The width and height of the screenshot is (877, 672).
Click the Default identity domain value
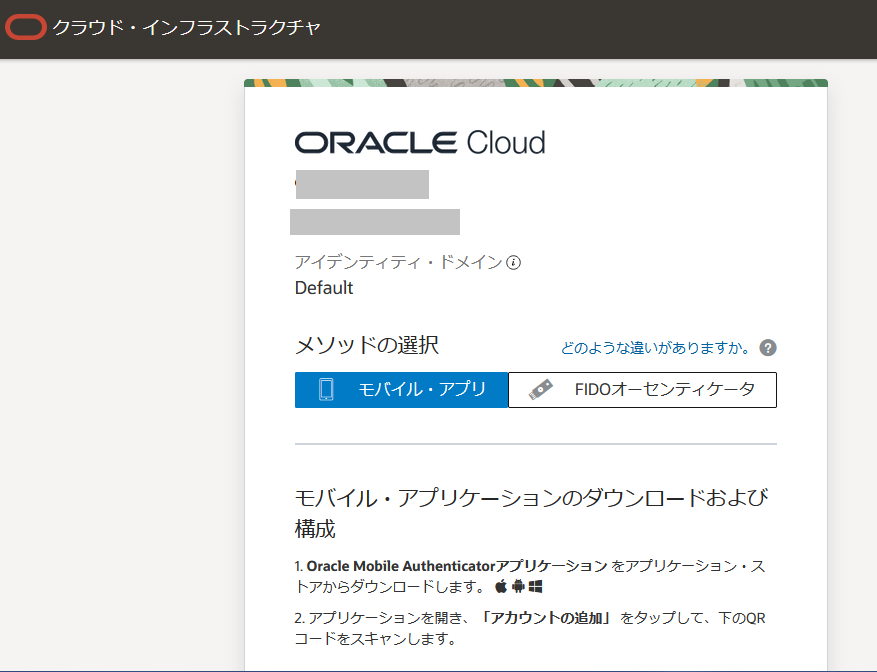pyautogui.click(x=324, y=288)
